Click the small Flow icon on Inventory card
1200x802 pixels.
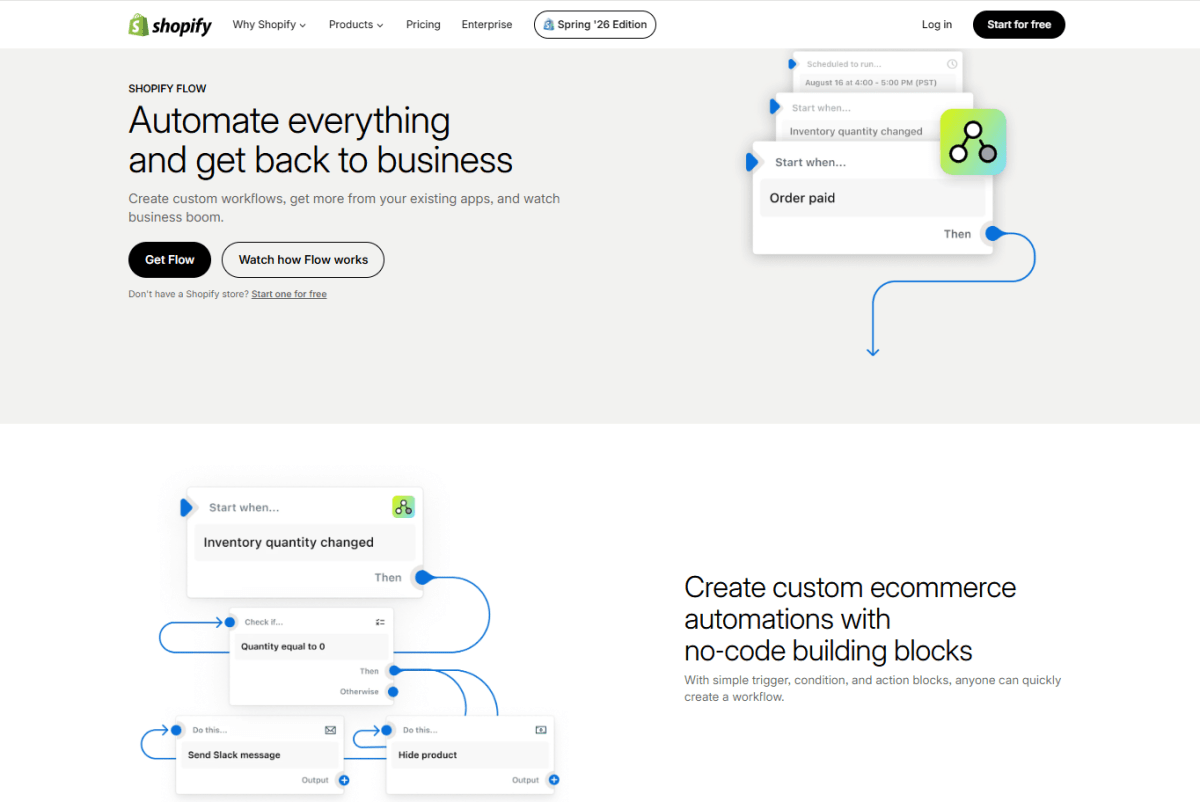click(403, 507)
